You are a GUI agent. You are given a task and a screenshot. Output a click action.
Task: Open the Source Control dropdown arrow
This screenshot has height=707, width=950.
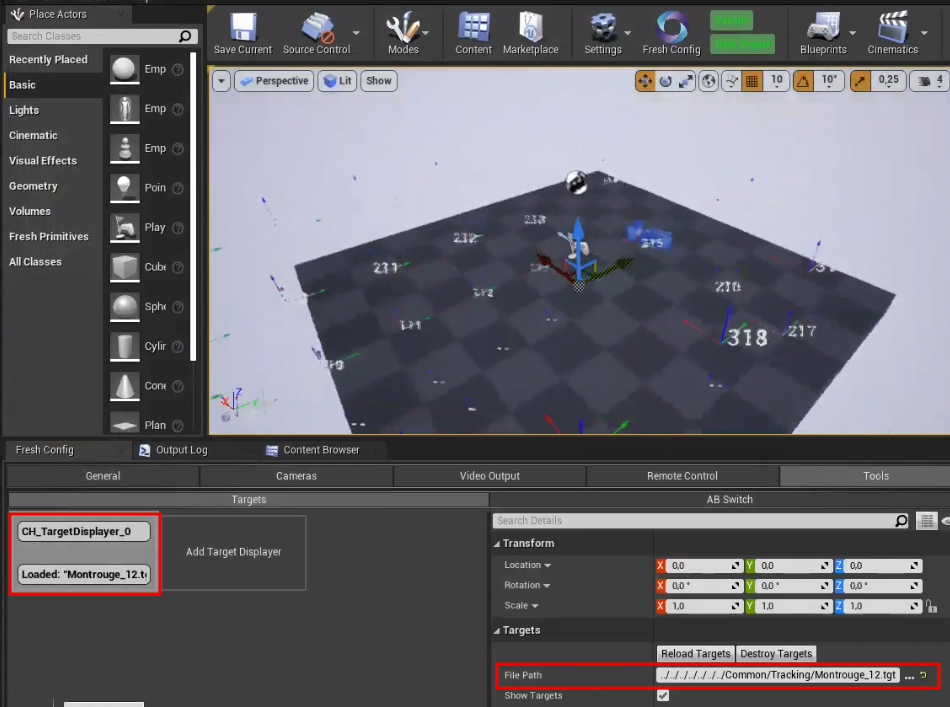click(x=356, y=33)
